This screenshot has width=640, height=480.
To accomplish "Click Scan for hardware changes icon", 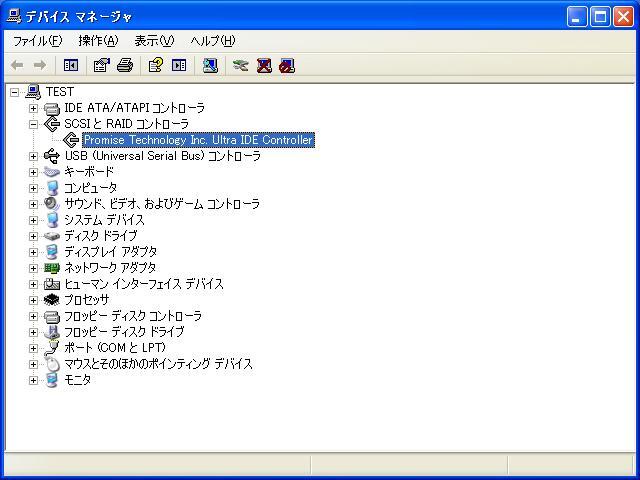I will (210, 65).
